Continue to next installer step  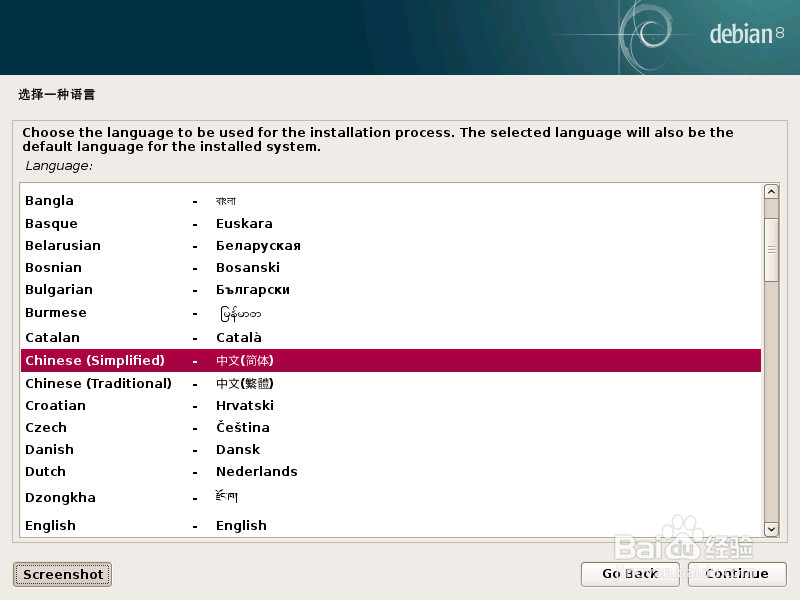(x=737, y=574)
